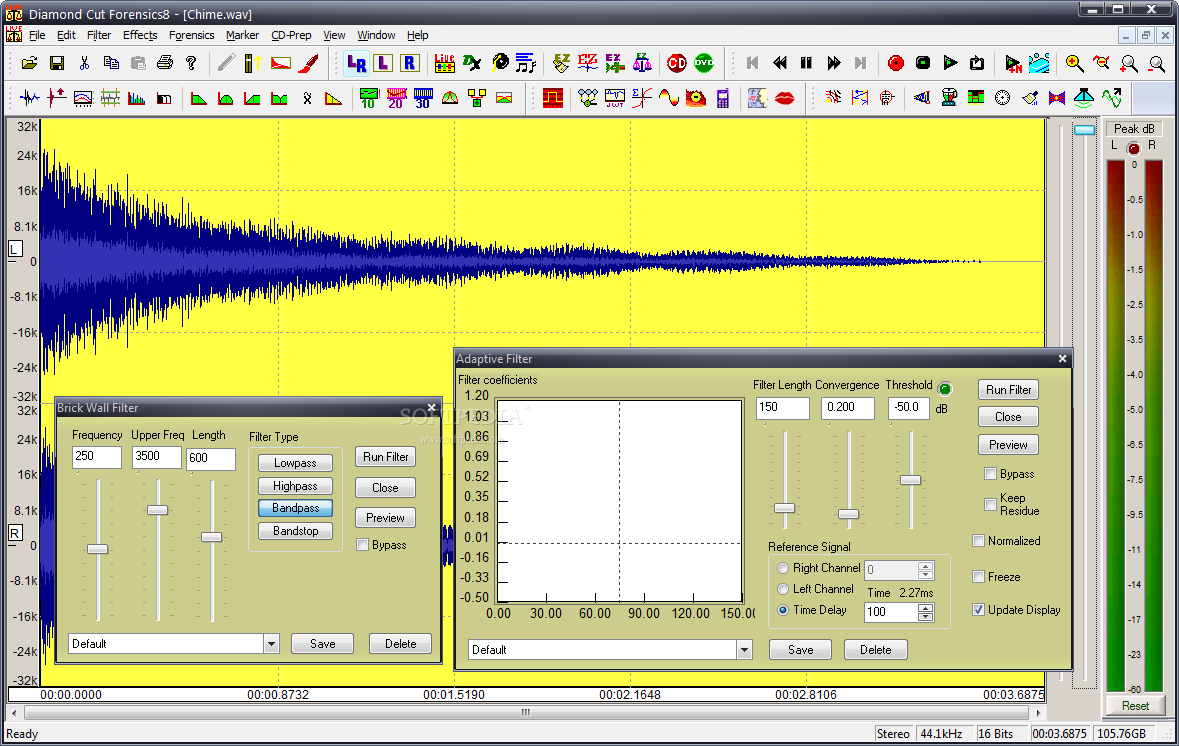Open help with the question mark icon
This screenshot has width=1179, height=746.
[191, 63]
